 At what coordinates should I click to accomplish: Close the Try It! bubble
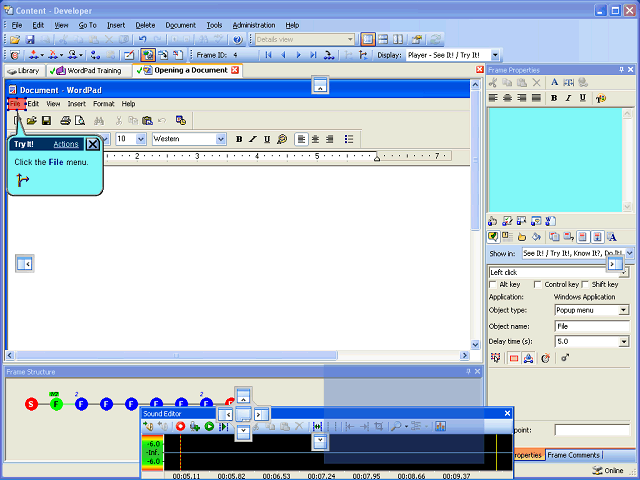(x=93, y=144)
